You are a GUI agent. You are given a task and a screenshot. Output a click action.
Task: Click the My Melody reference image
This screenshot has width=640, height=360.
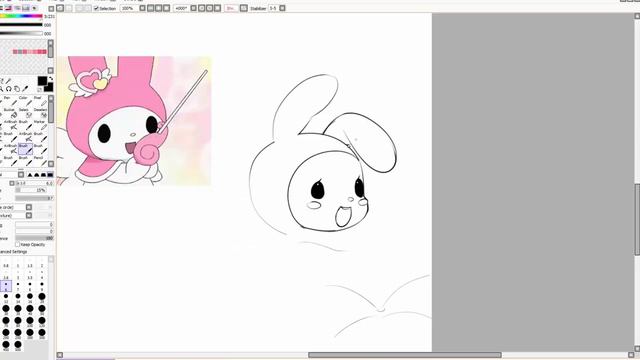click(134, 120)
